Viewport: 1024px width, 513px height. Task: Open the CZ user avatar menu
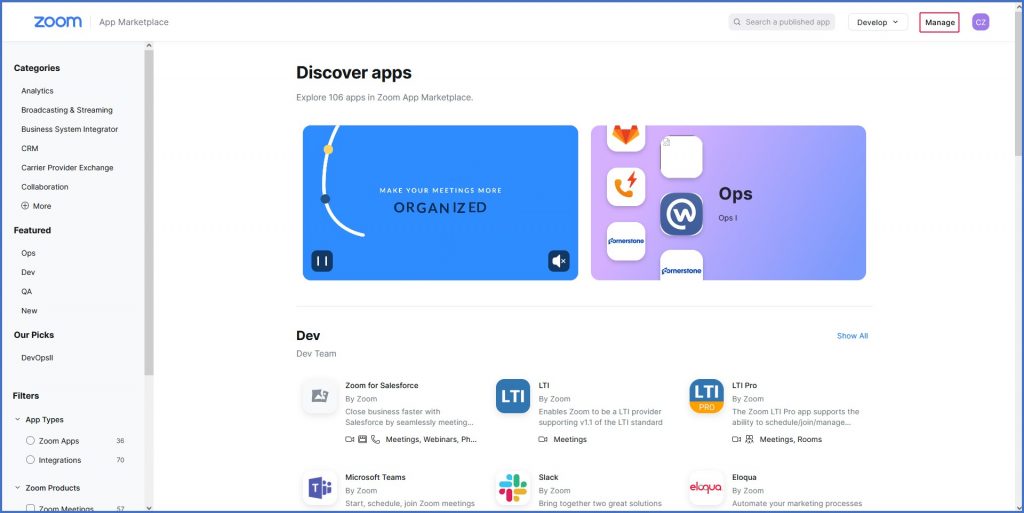(x=980, y=22)
